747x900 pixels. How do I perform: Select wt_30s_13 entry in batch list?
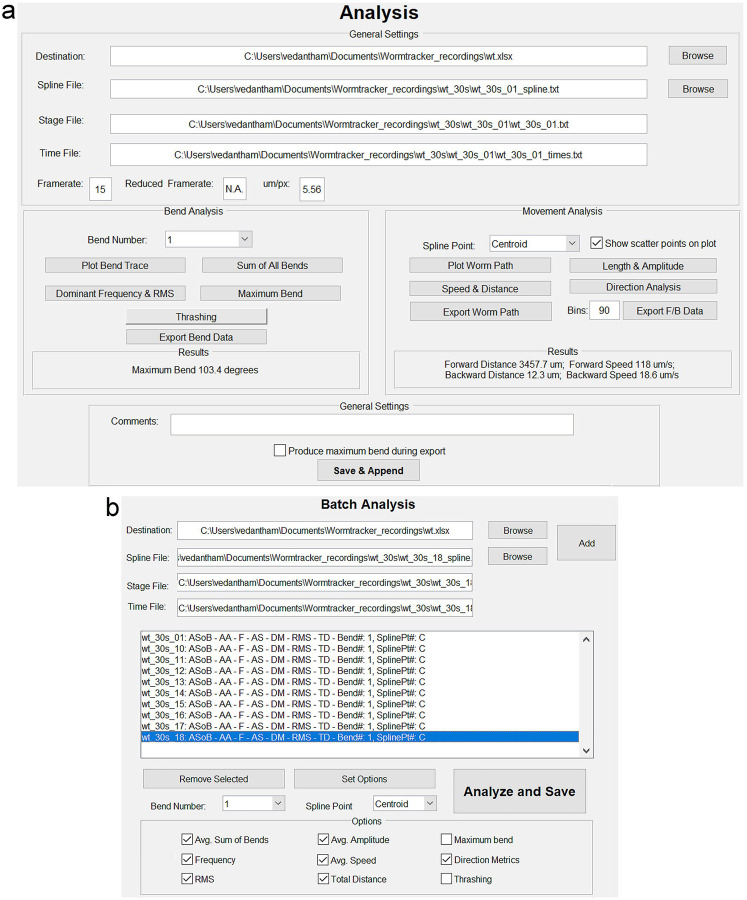pyautogui.click(x=360, y=682)
